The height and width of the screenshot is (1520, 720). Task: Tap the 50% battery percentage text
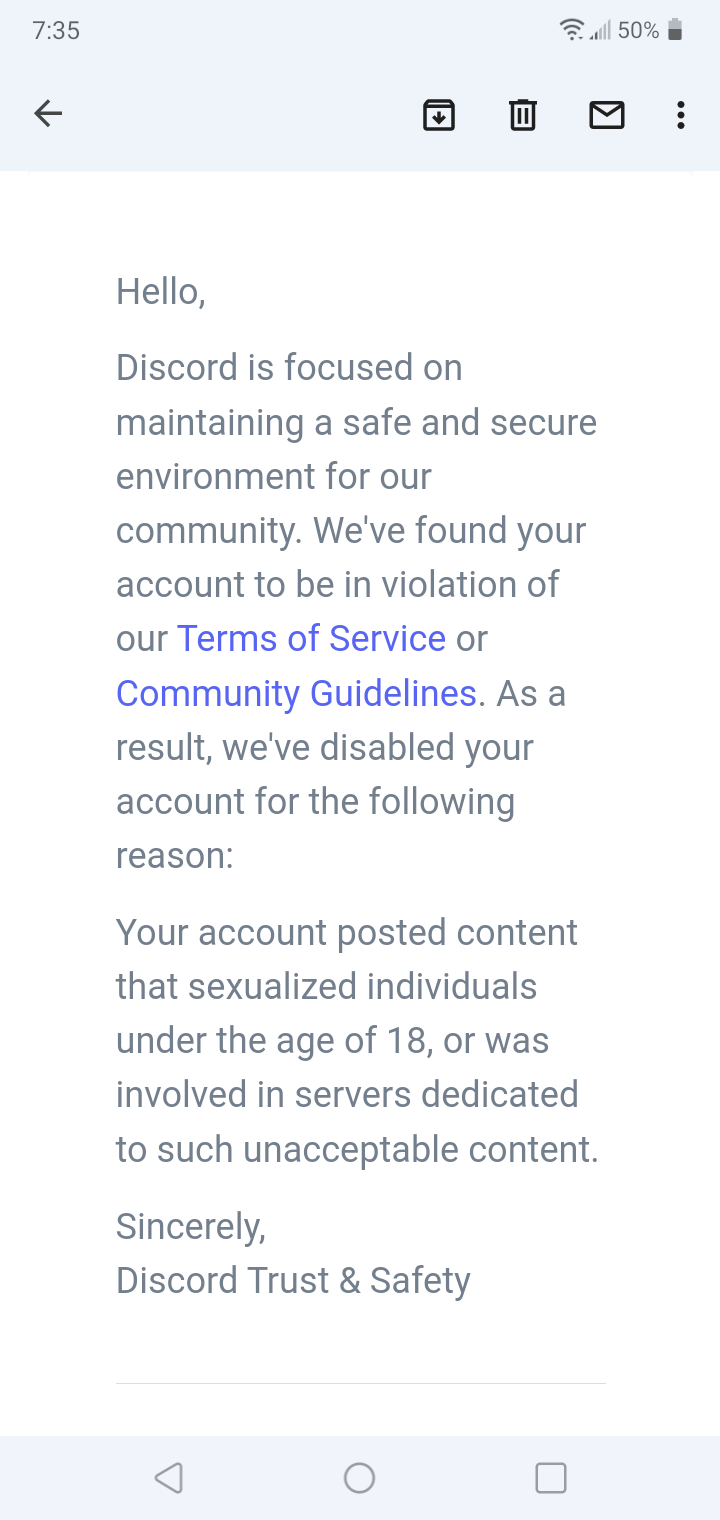pos(638,30)
